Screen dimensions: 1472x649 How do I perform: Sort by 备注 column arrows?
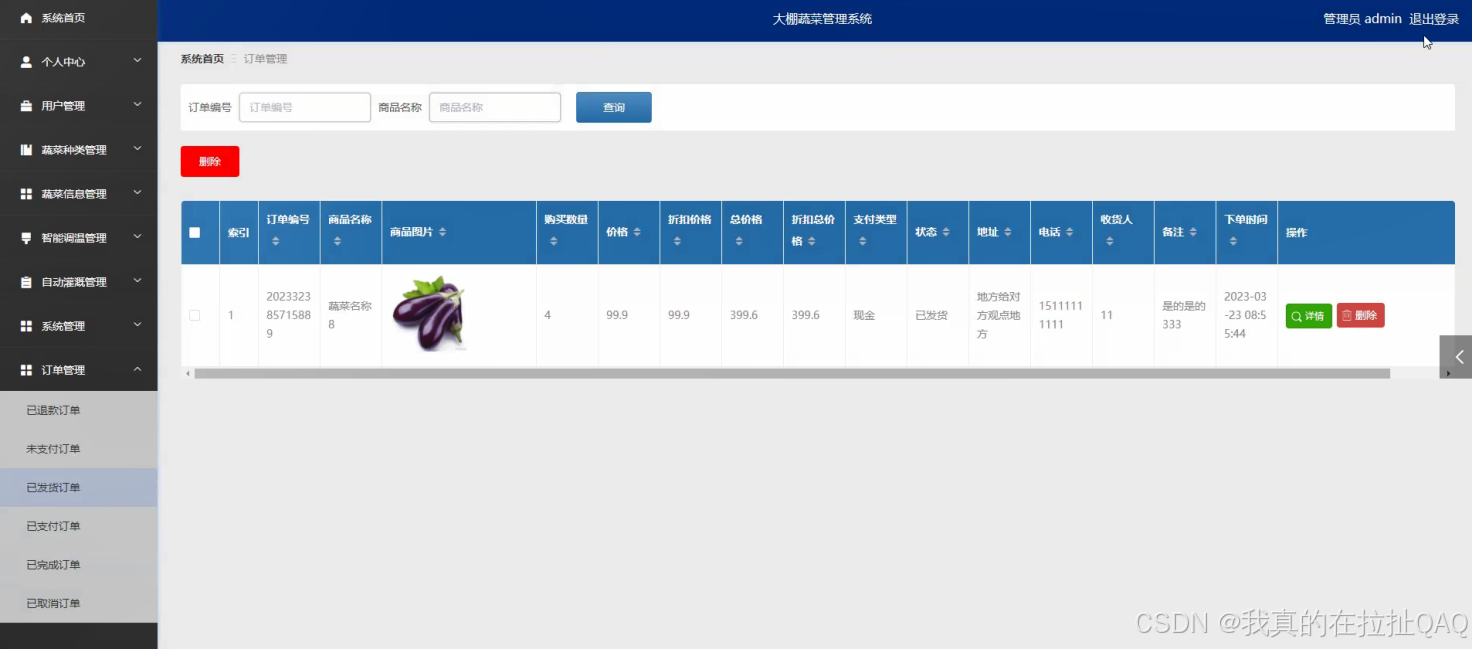1193,232
